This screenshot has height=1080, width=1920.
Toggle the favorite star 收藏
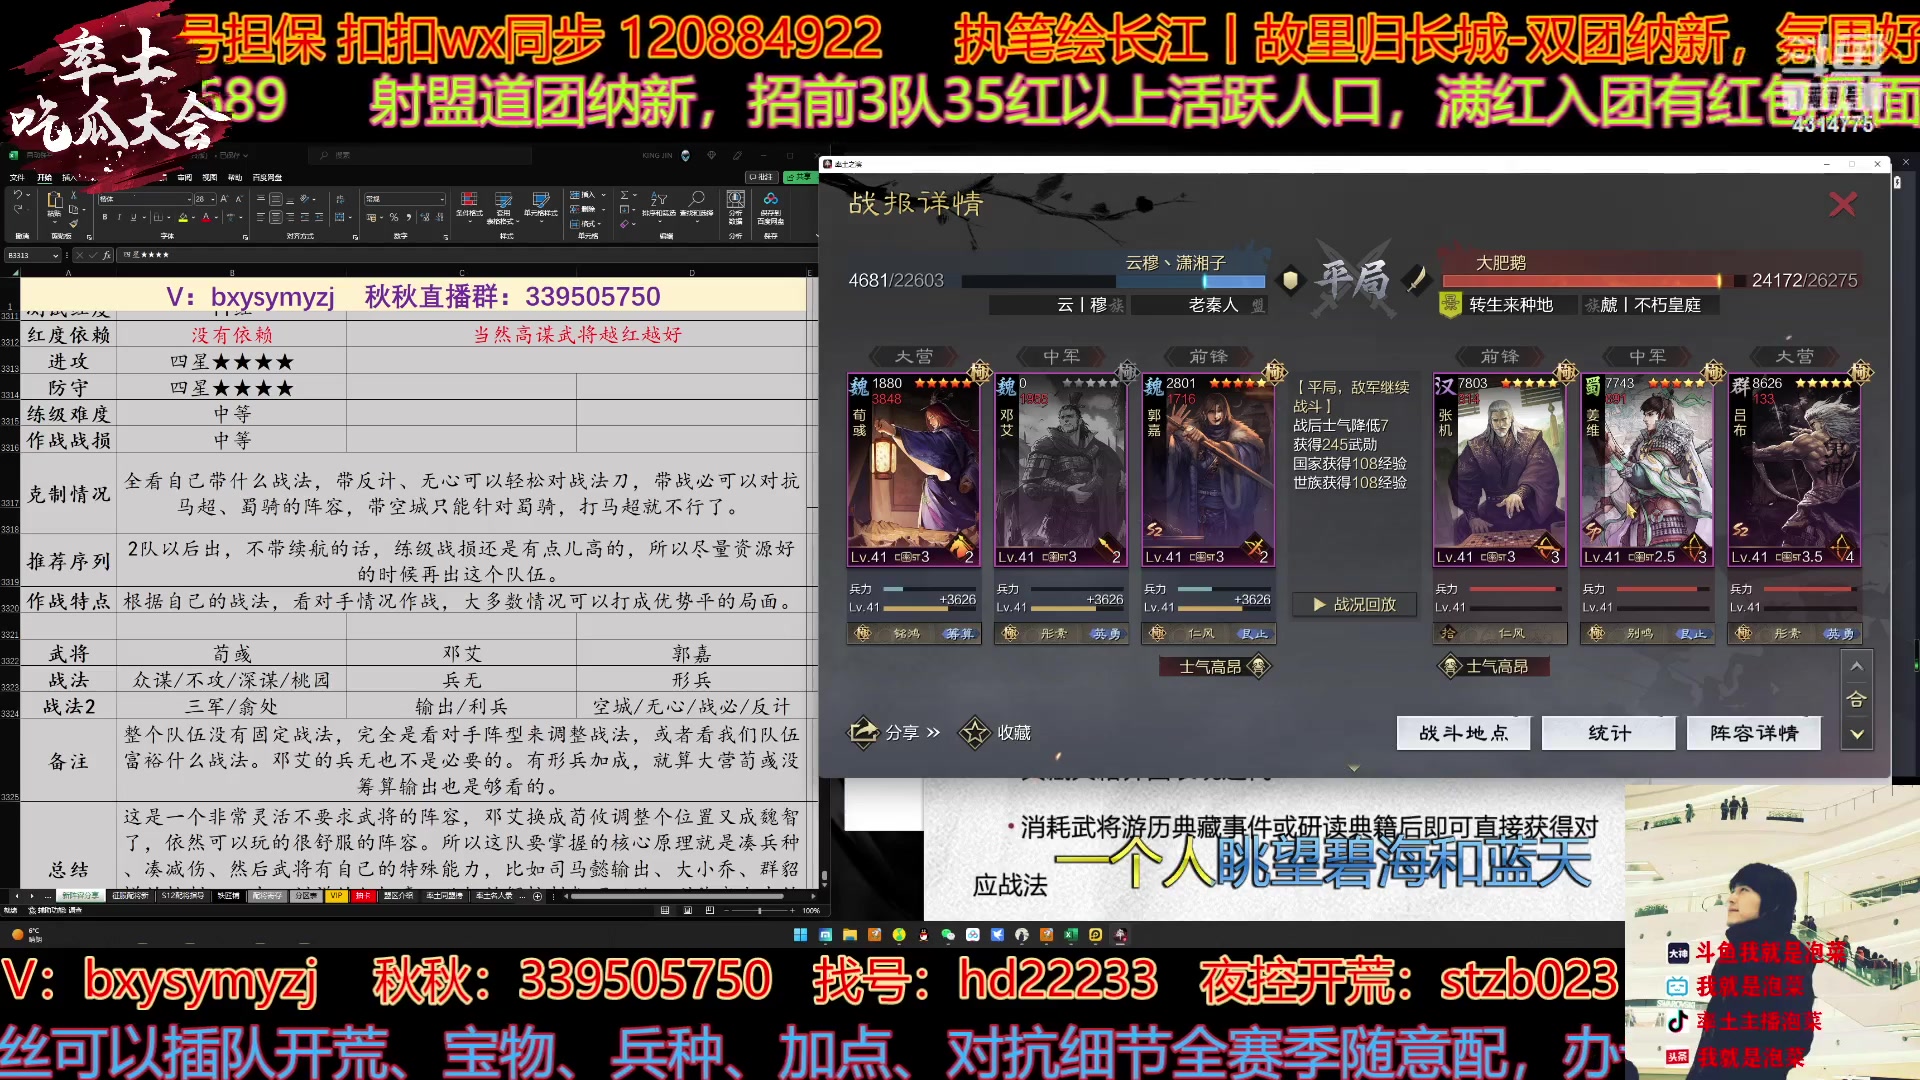click(975, 733)
